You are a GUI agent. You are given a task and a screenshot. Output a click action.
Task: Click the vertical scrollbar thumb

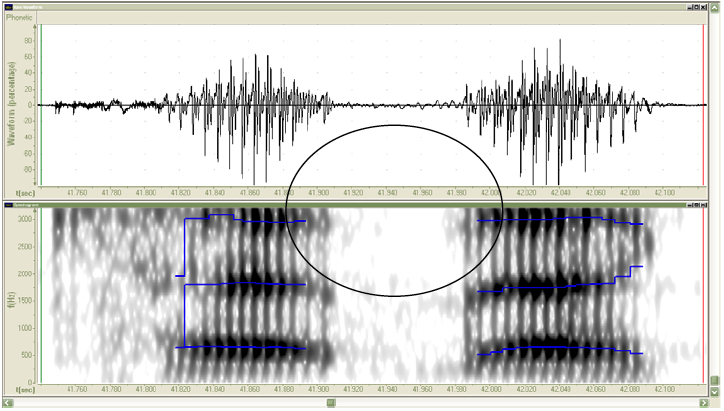715,381
